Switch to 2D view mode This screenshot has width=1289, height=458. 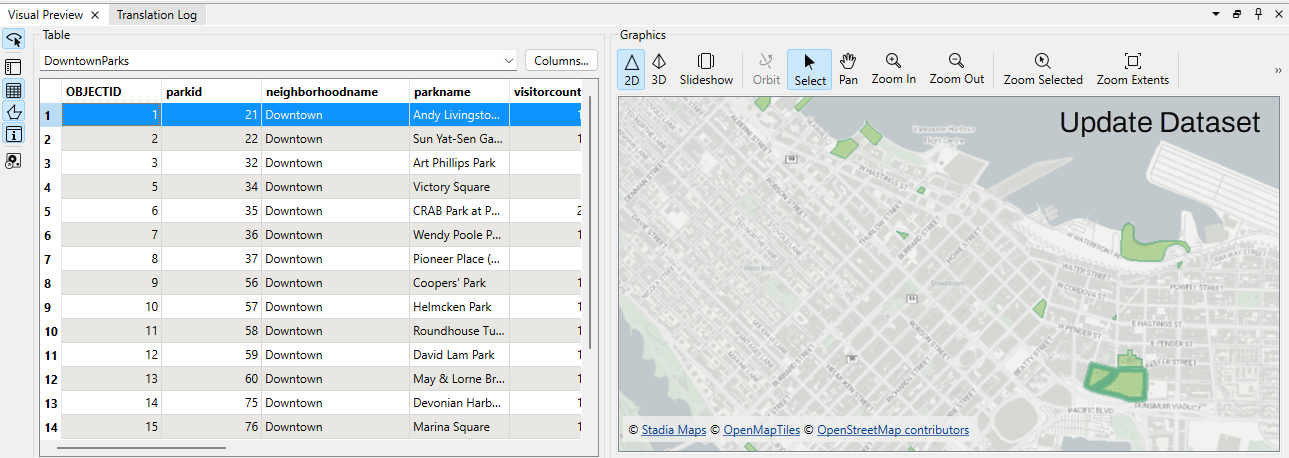pyautogui.click(x=632, y=69)
